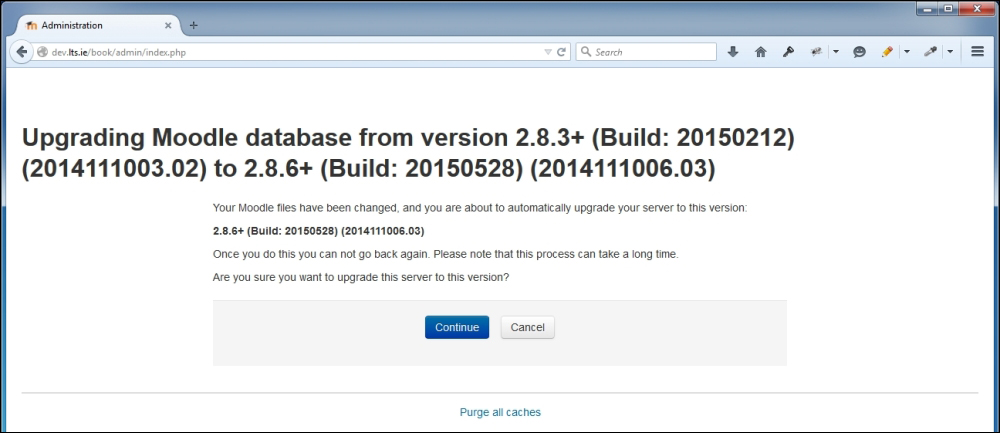Click the eyedropper color picker icon
The height and width of the screenshot is (433, 1000).
pos(930,52)
